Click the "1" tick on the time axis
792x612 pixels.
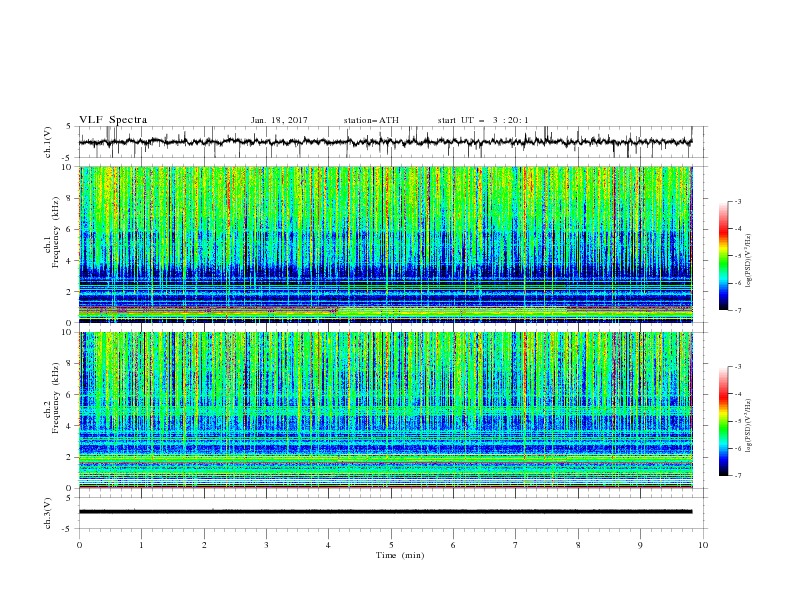coord(141,545)
